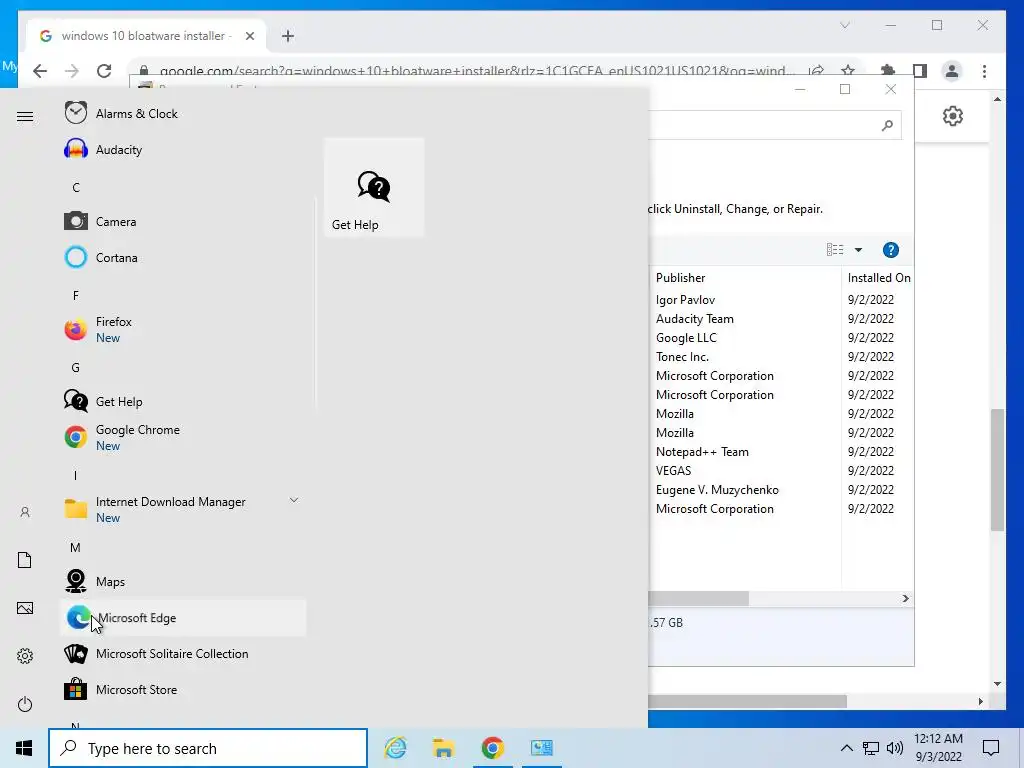
Task: Open Chrome three-dot menu
Action: click(x=984, y=71)
